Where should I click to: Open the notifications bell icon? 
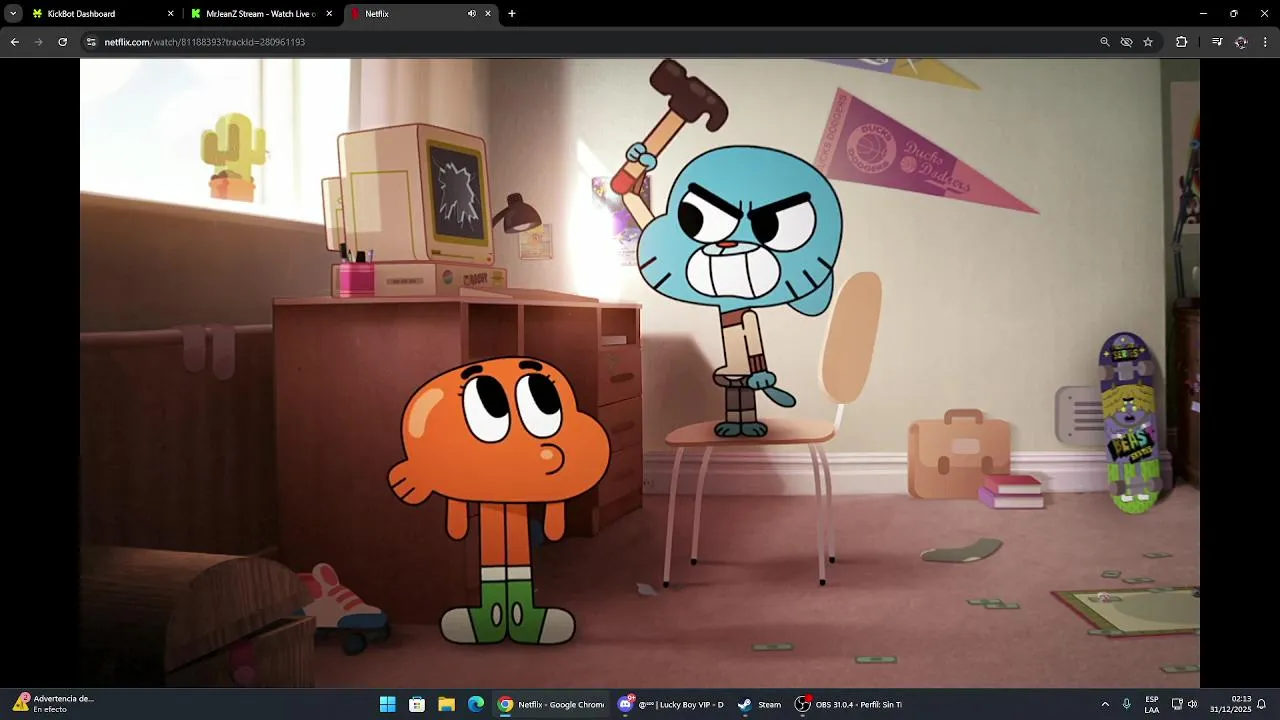coord(1262,704)
